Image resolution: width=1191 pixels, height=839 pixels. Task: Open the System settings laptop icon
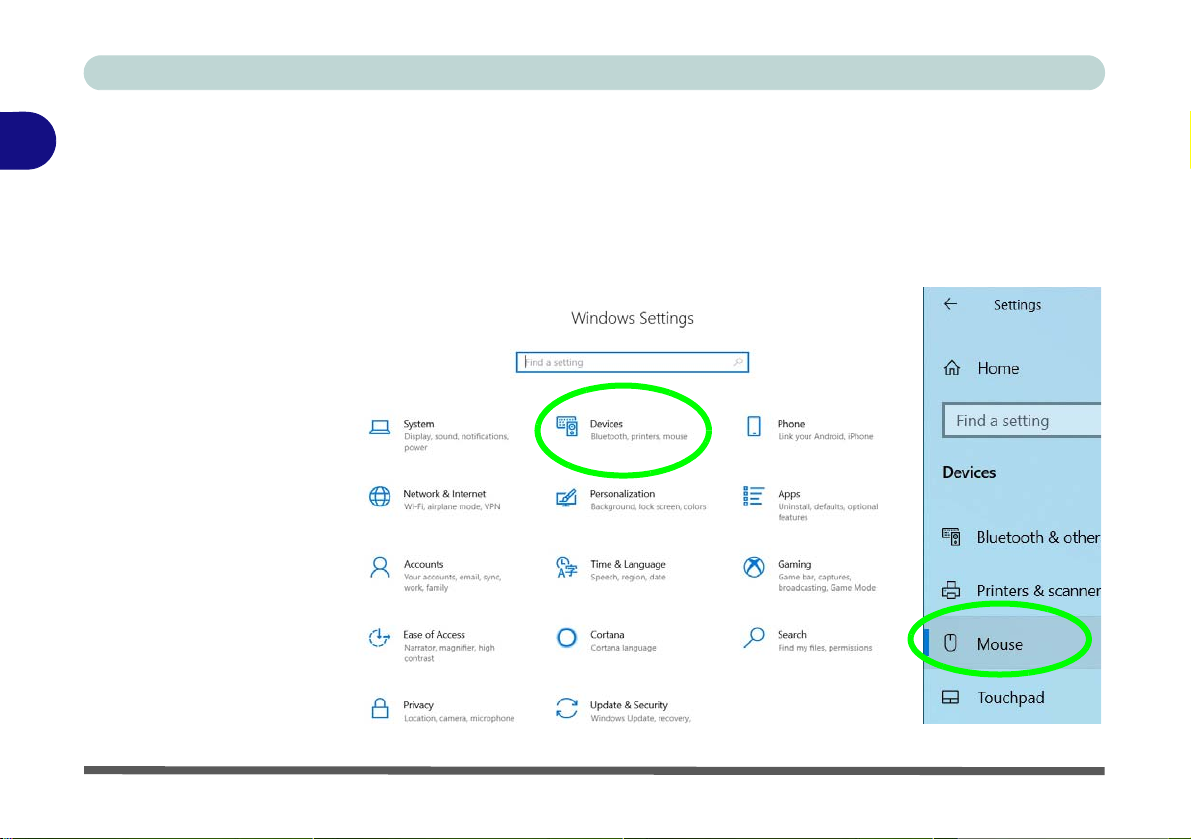coord(380,427)
